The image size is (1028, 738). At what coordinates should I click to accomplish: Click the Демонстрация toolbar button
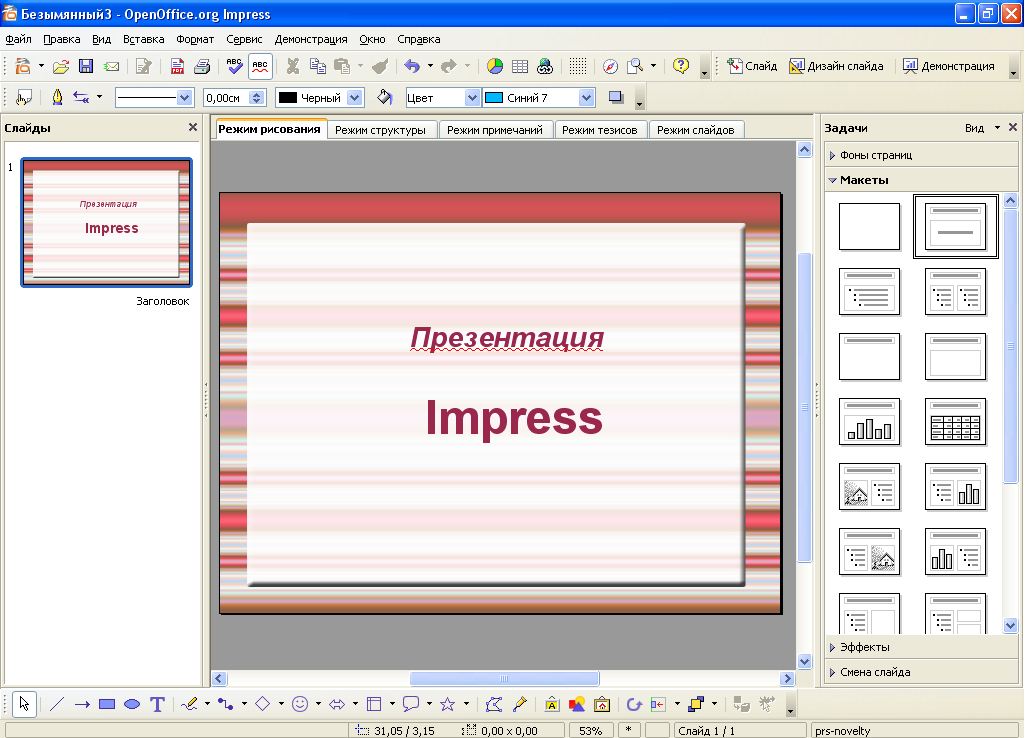point(948,66)
